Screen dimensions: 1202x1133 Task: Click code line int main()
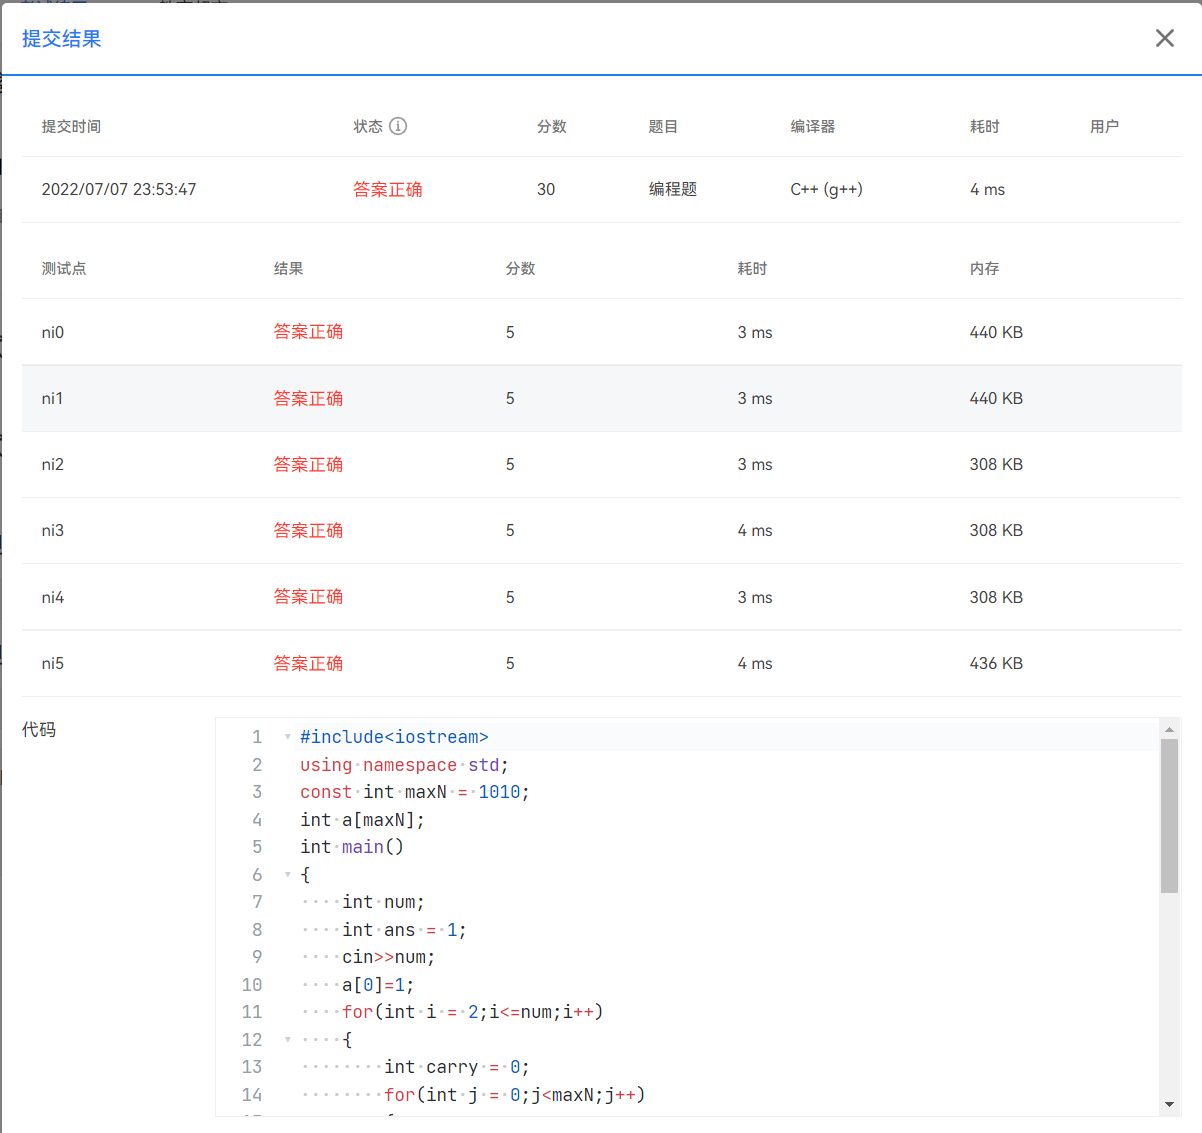coord(352,847)
